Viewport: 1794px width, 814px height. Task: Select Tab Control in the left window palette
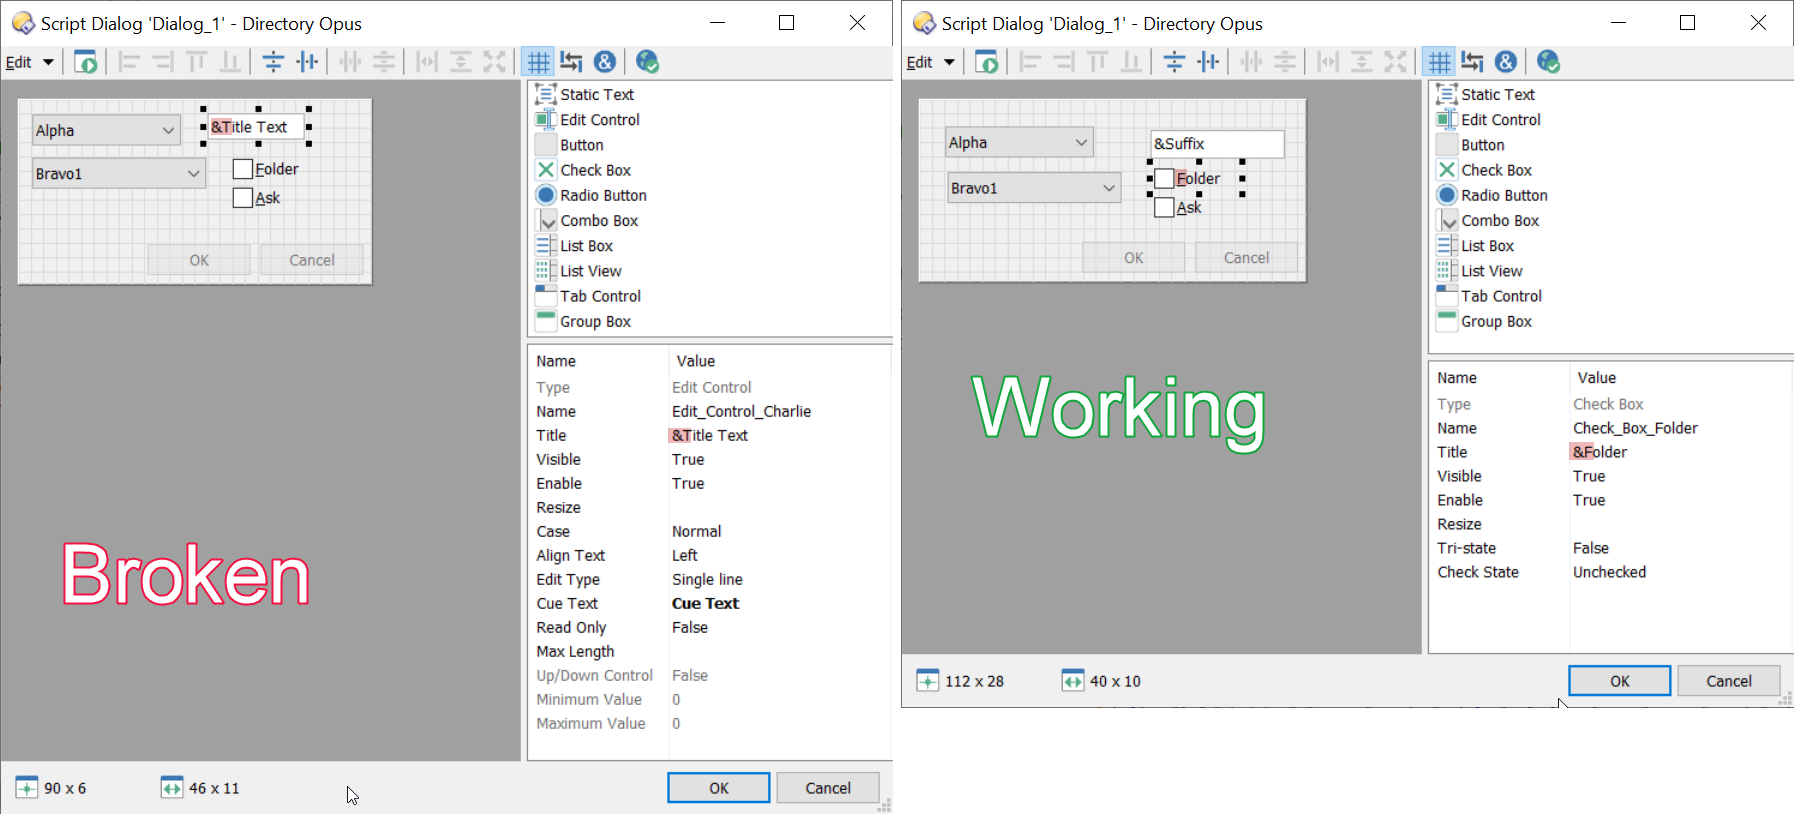599,296
